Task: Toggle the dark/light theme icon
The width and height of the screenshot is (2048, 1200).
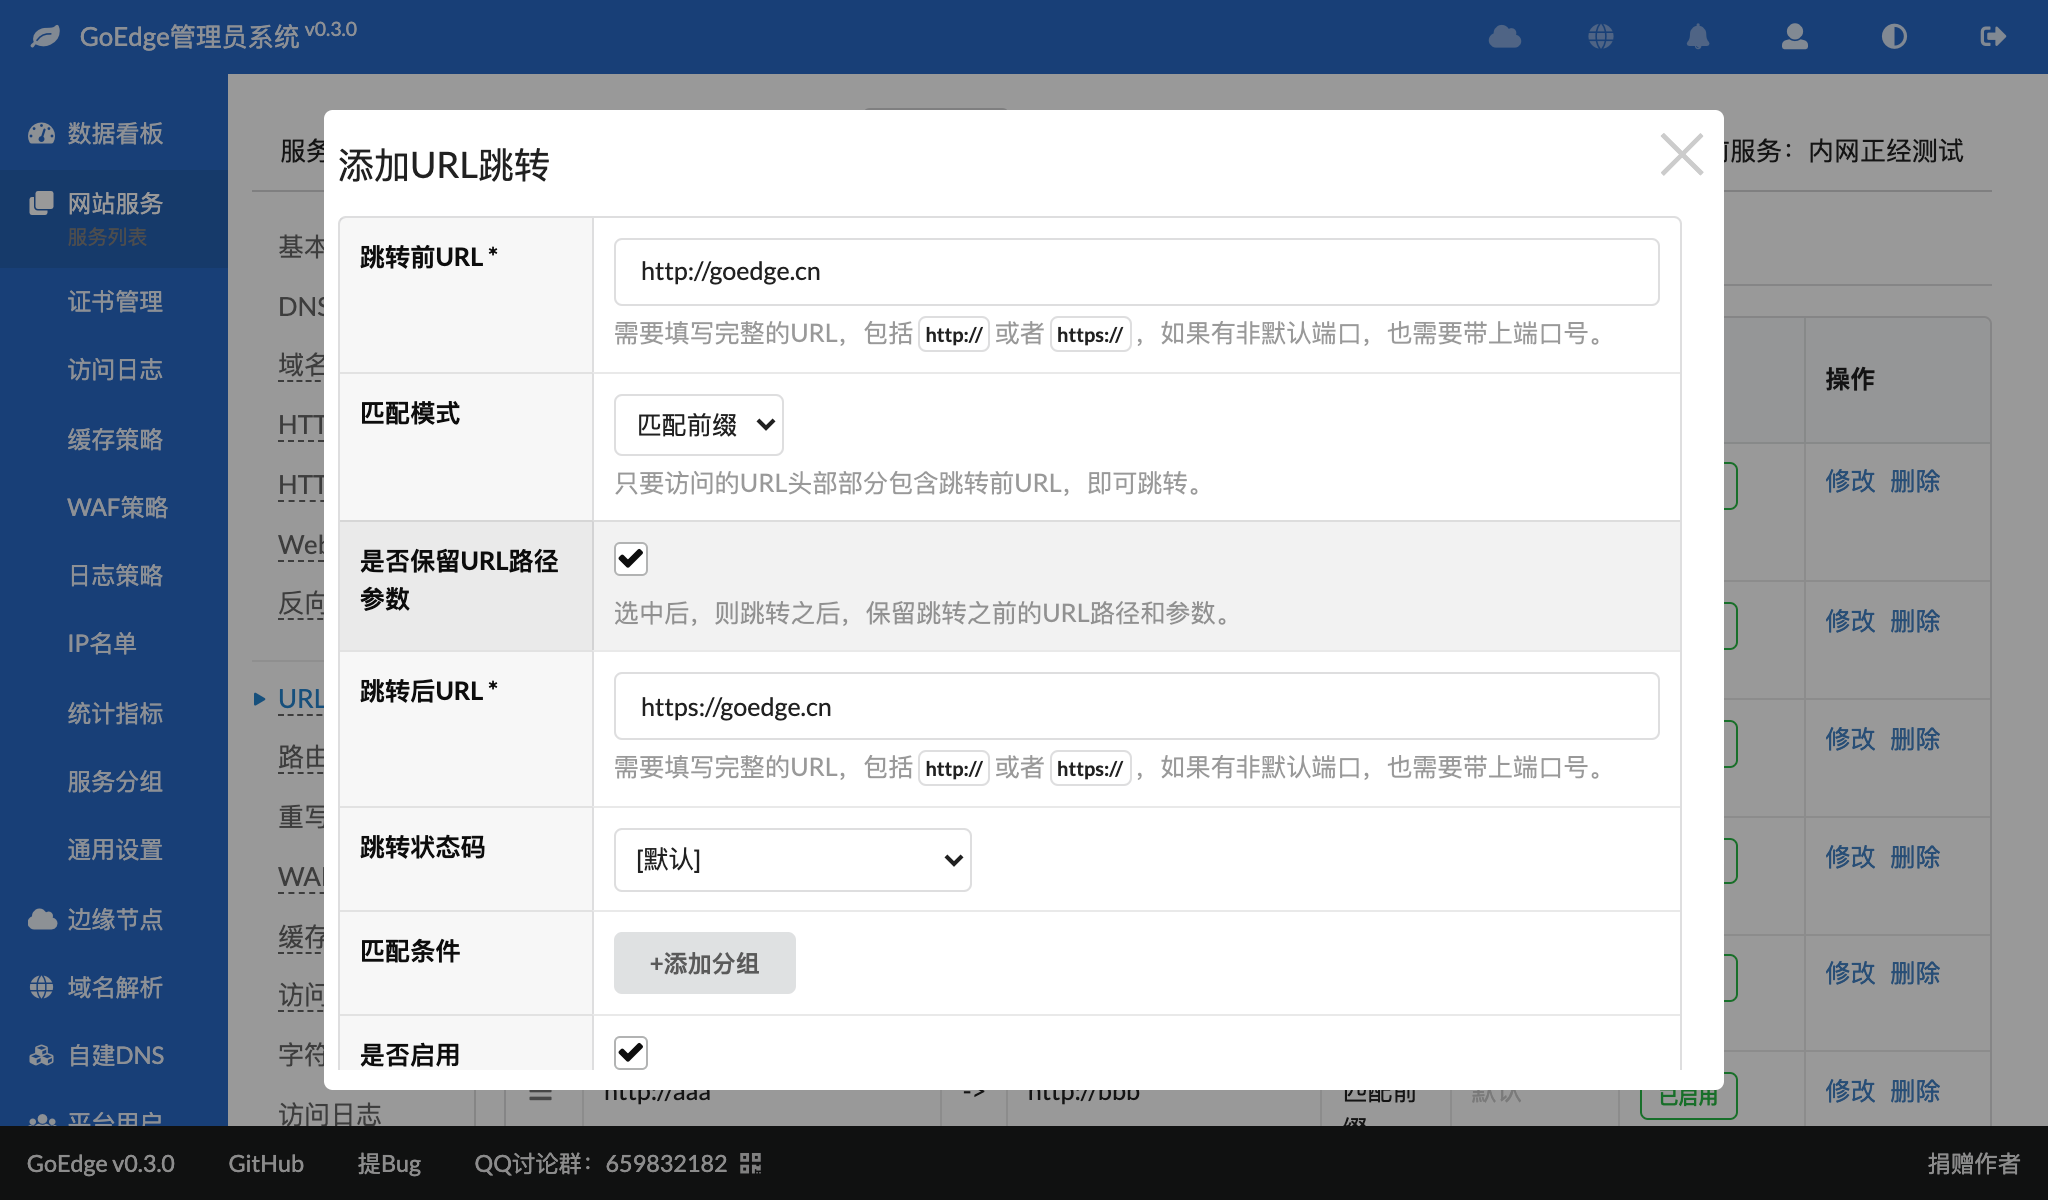Action: click(x=1894, y=37)
